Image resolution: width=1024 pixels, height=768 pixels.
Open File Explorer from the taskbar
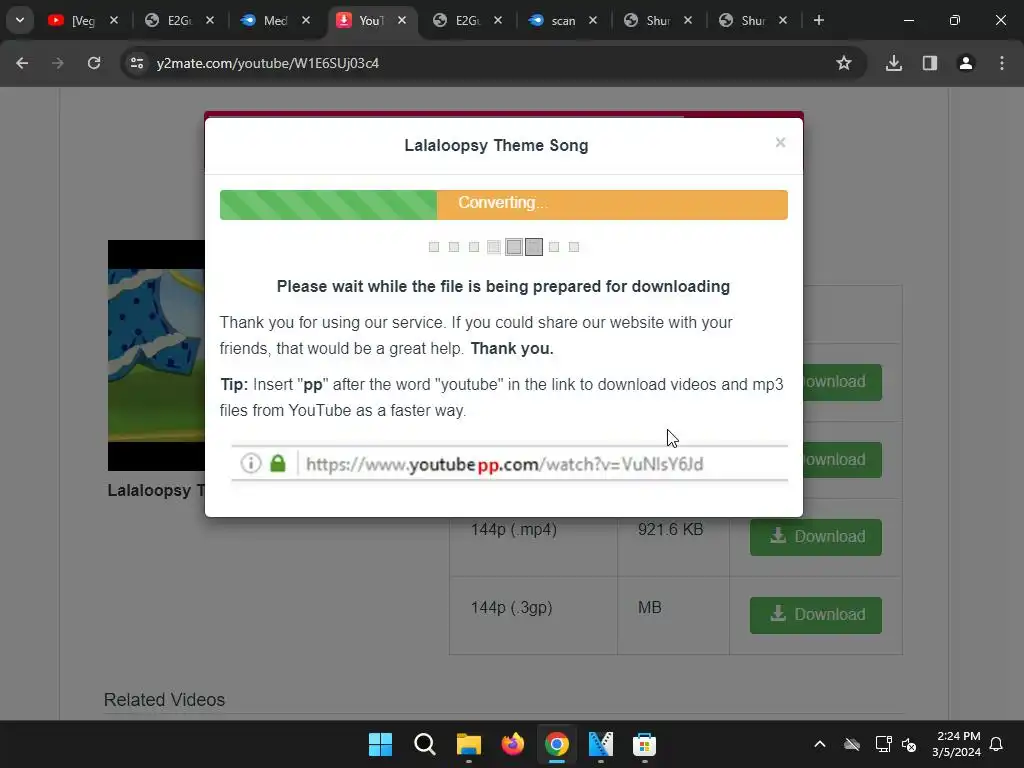click(x=468, y=744)
